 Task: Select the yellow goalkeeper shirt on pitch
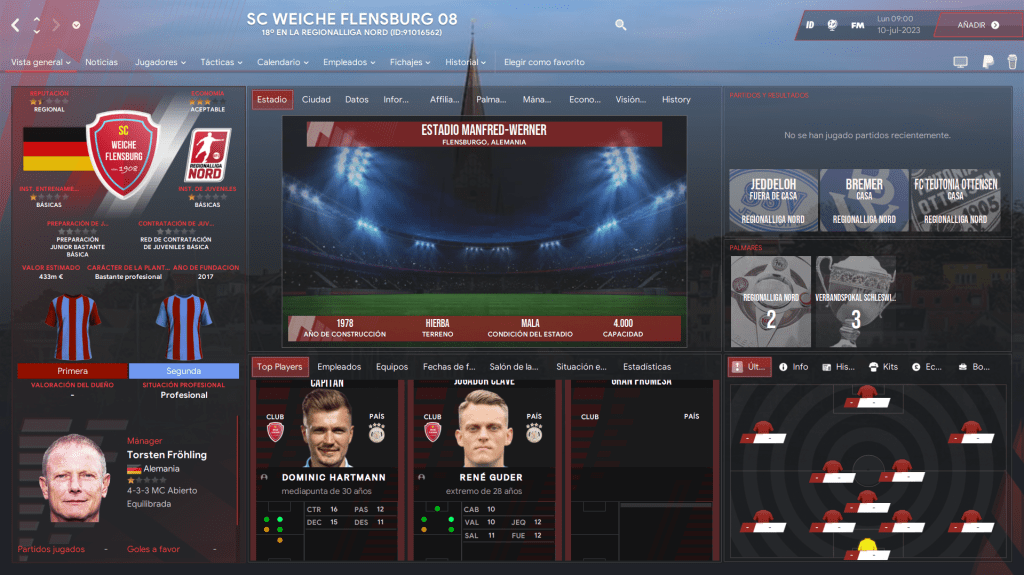867,544
